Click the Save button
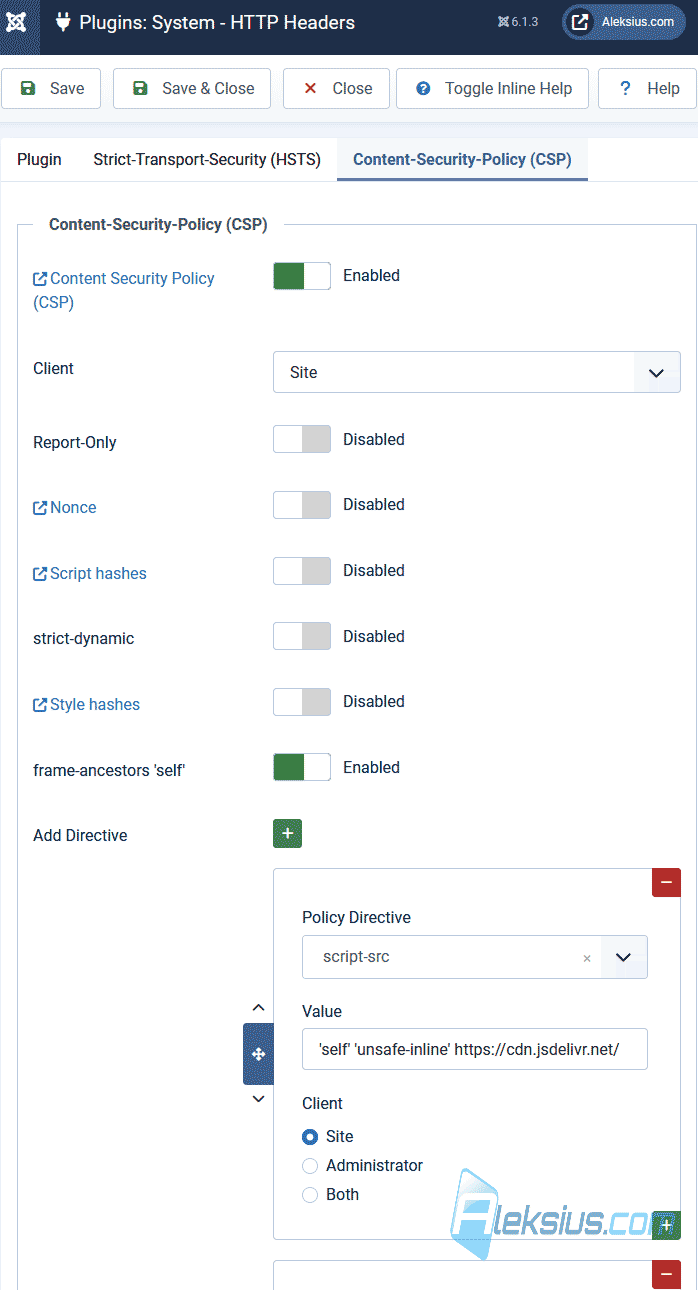The width and height of the screenshot is (698, 1290). point(51,88)
